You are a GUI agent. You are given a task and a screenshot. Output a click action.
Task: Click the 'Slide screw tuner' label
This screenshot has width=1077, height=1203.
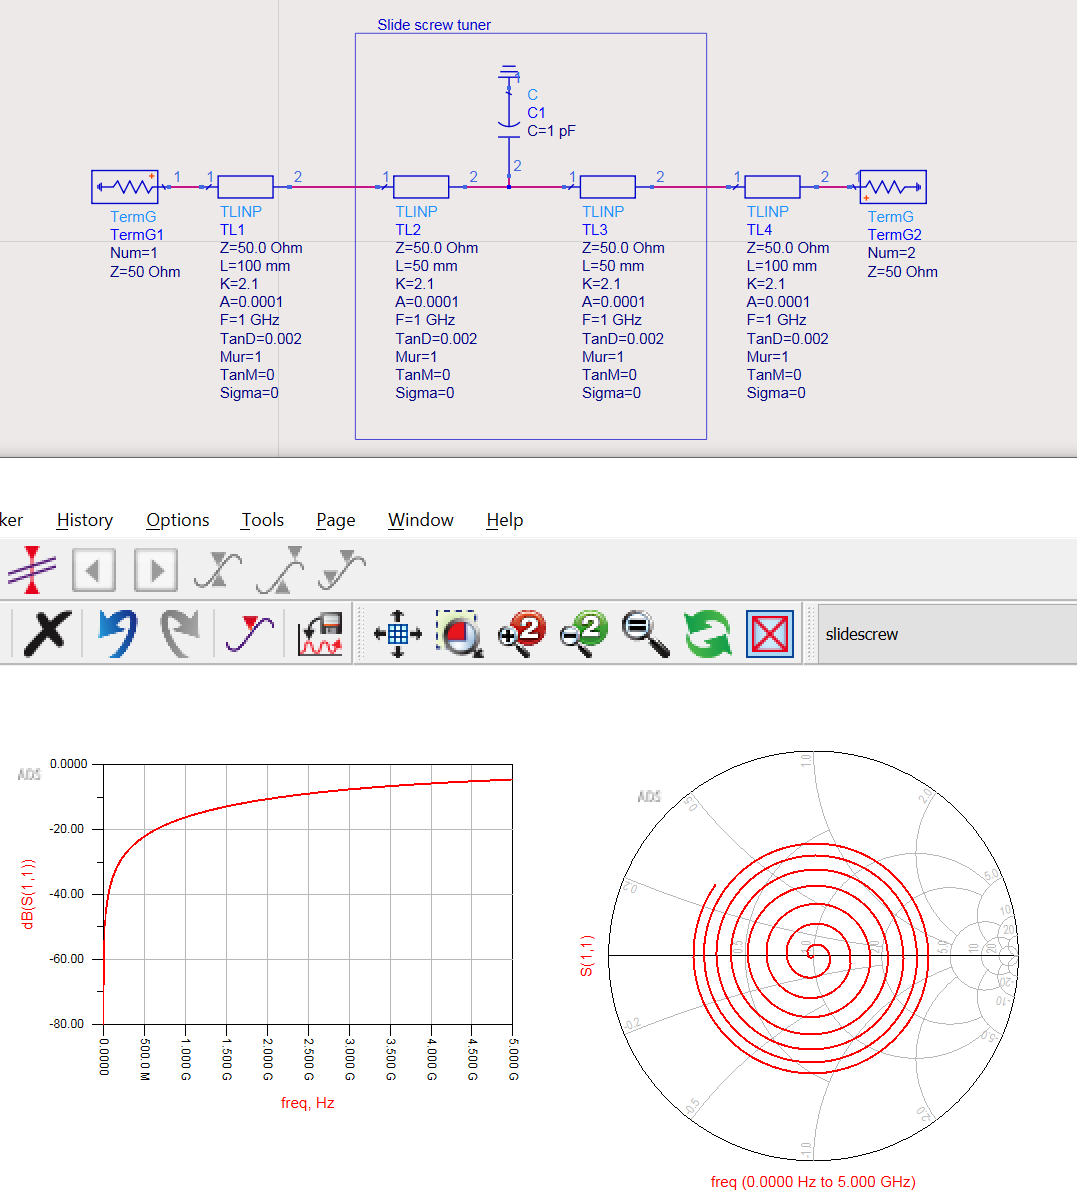click(434, 25)
